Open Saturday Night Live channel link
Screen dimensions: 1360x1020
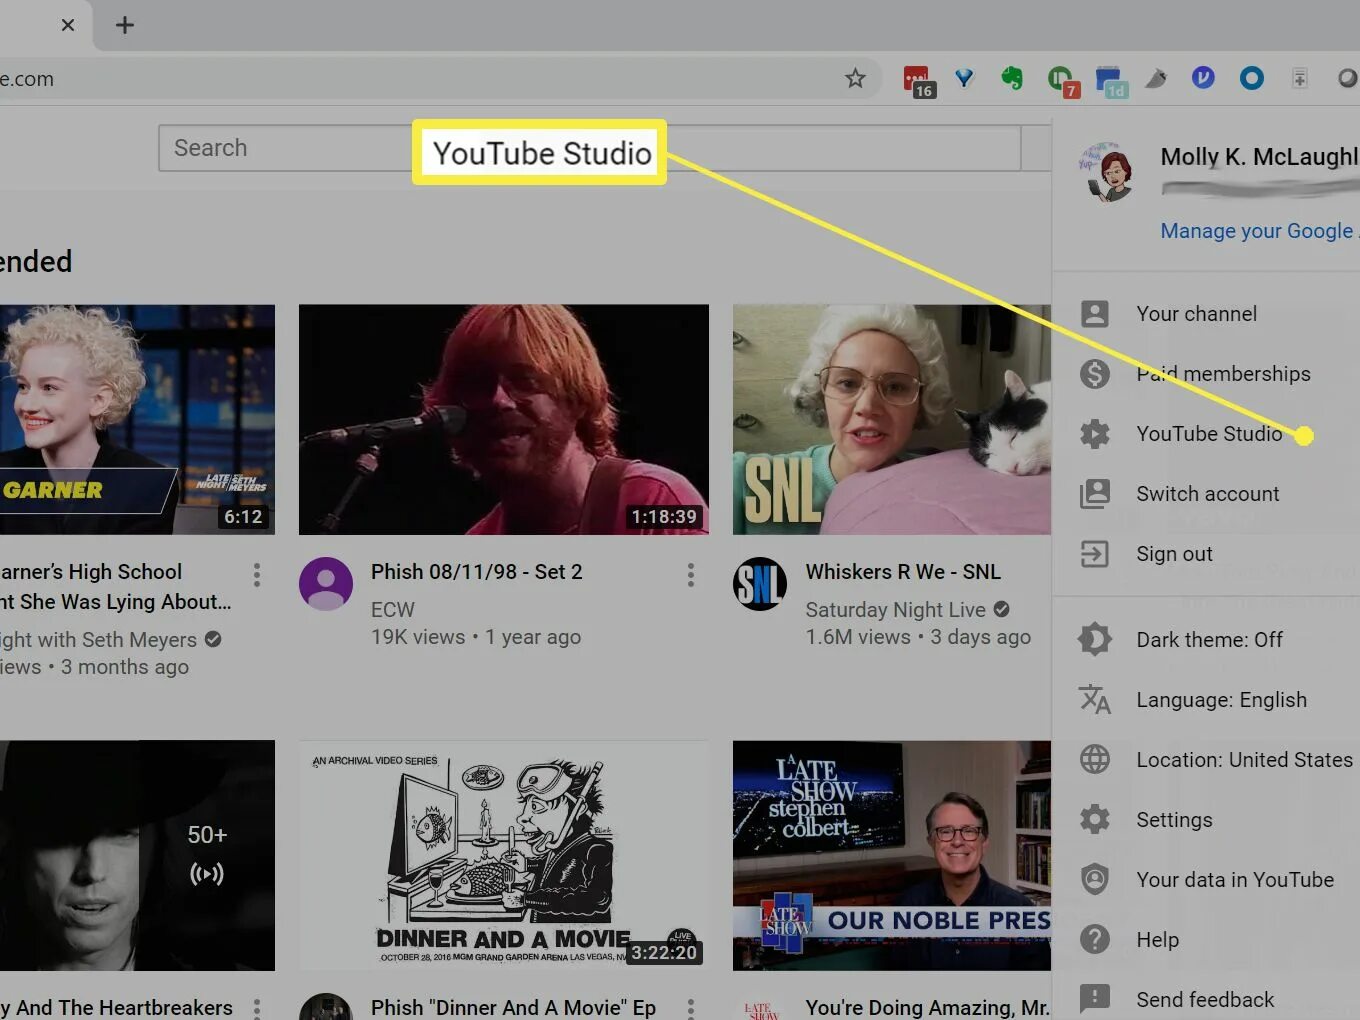click(895, 609)
